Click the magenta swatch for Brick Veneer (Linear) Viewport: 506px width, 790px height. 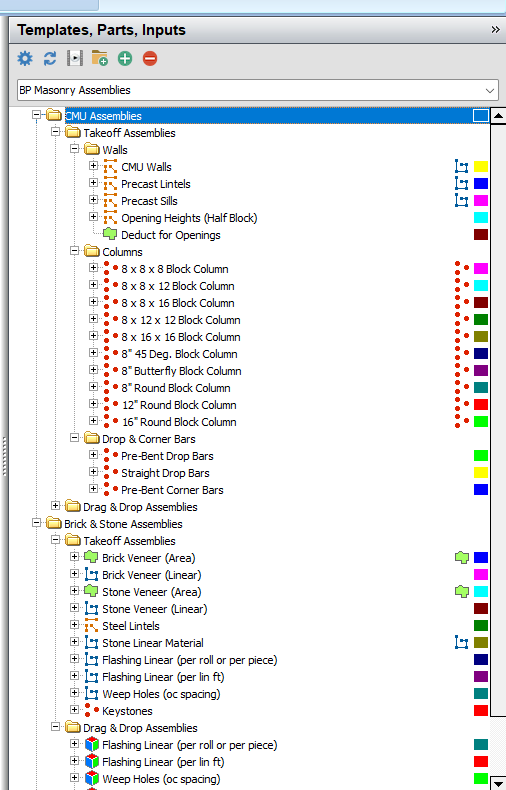(x=481, y=574)
